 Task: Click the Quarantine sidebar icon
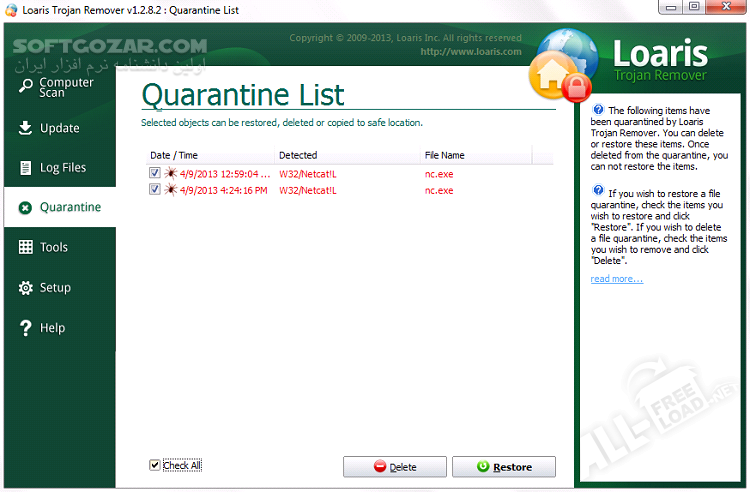[x=25, y=208]
